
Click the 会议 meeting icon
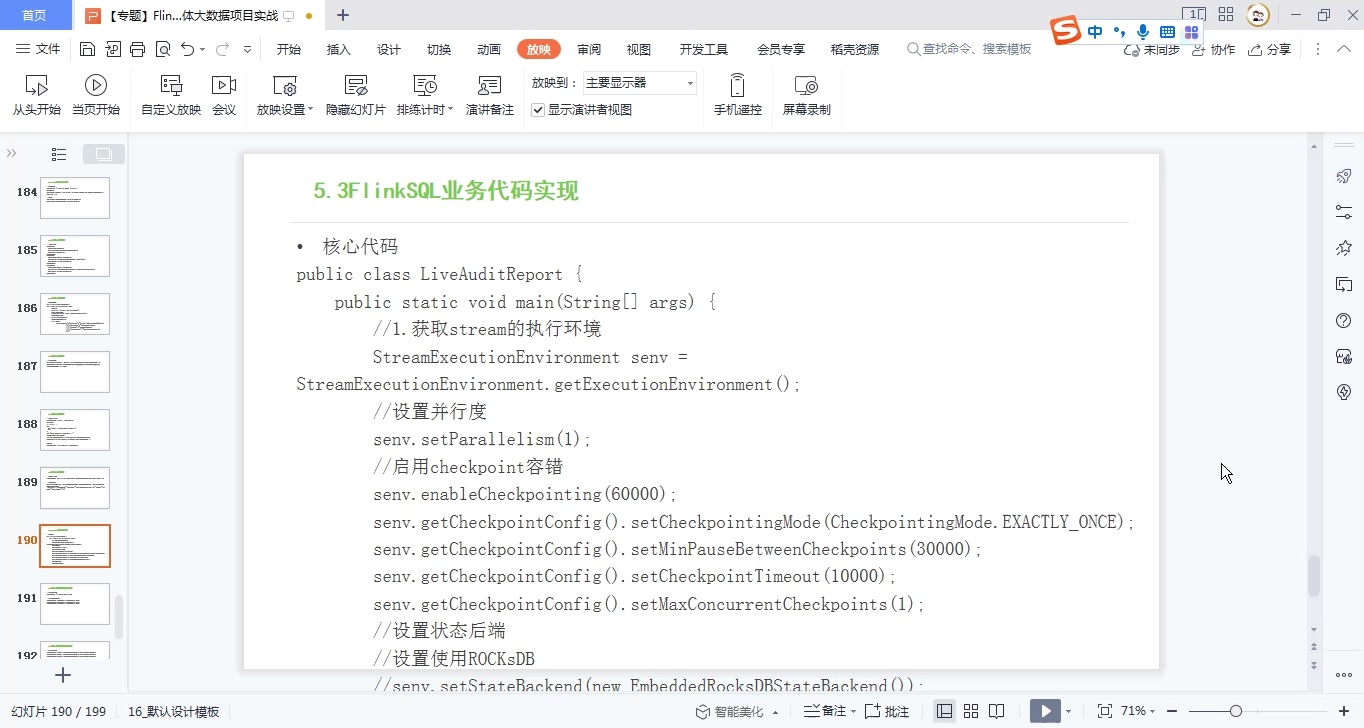224,95
